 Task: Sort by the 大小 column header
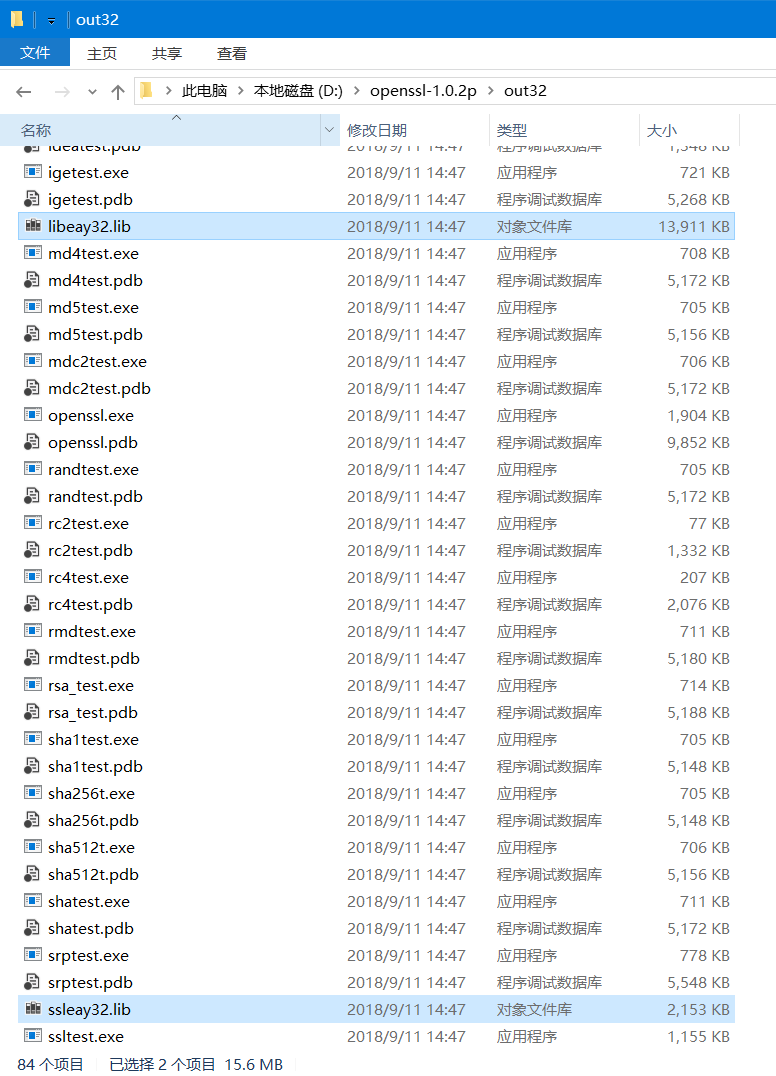[x=690, y=130]
